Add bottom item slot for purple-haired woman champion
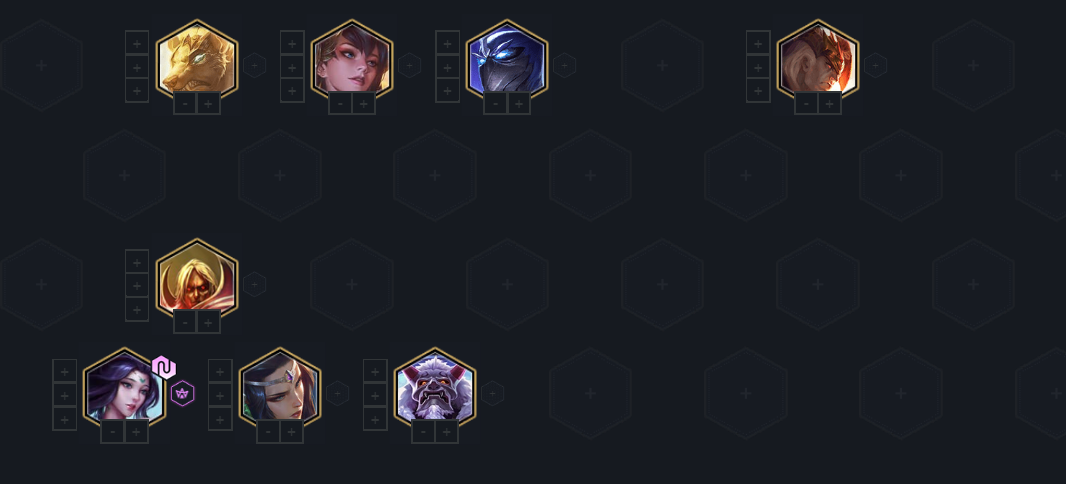This screenshot has height=484, width=1066. pos(65,419)
